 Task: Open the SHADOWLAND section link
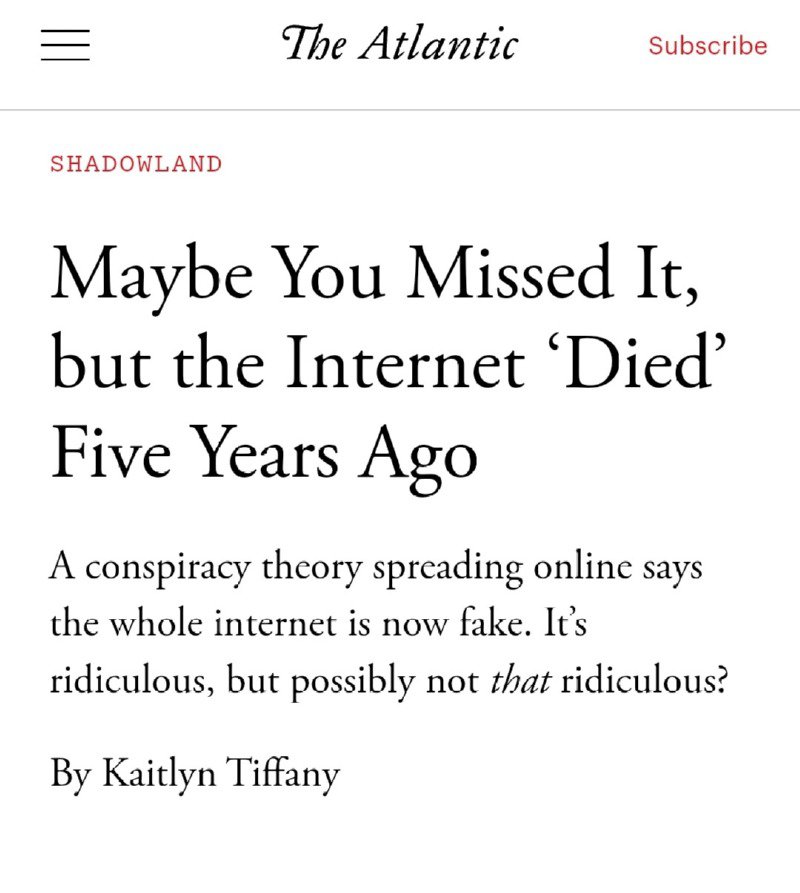[136, 164]
